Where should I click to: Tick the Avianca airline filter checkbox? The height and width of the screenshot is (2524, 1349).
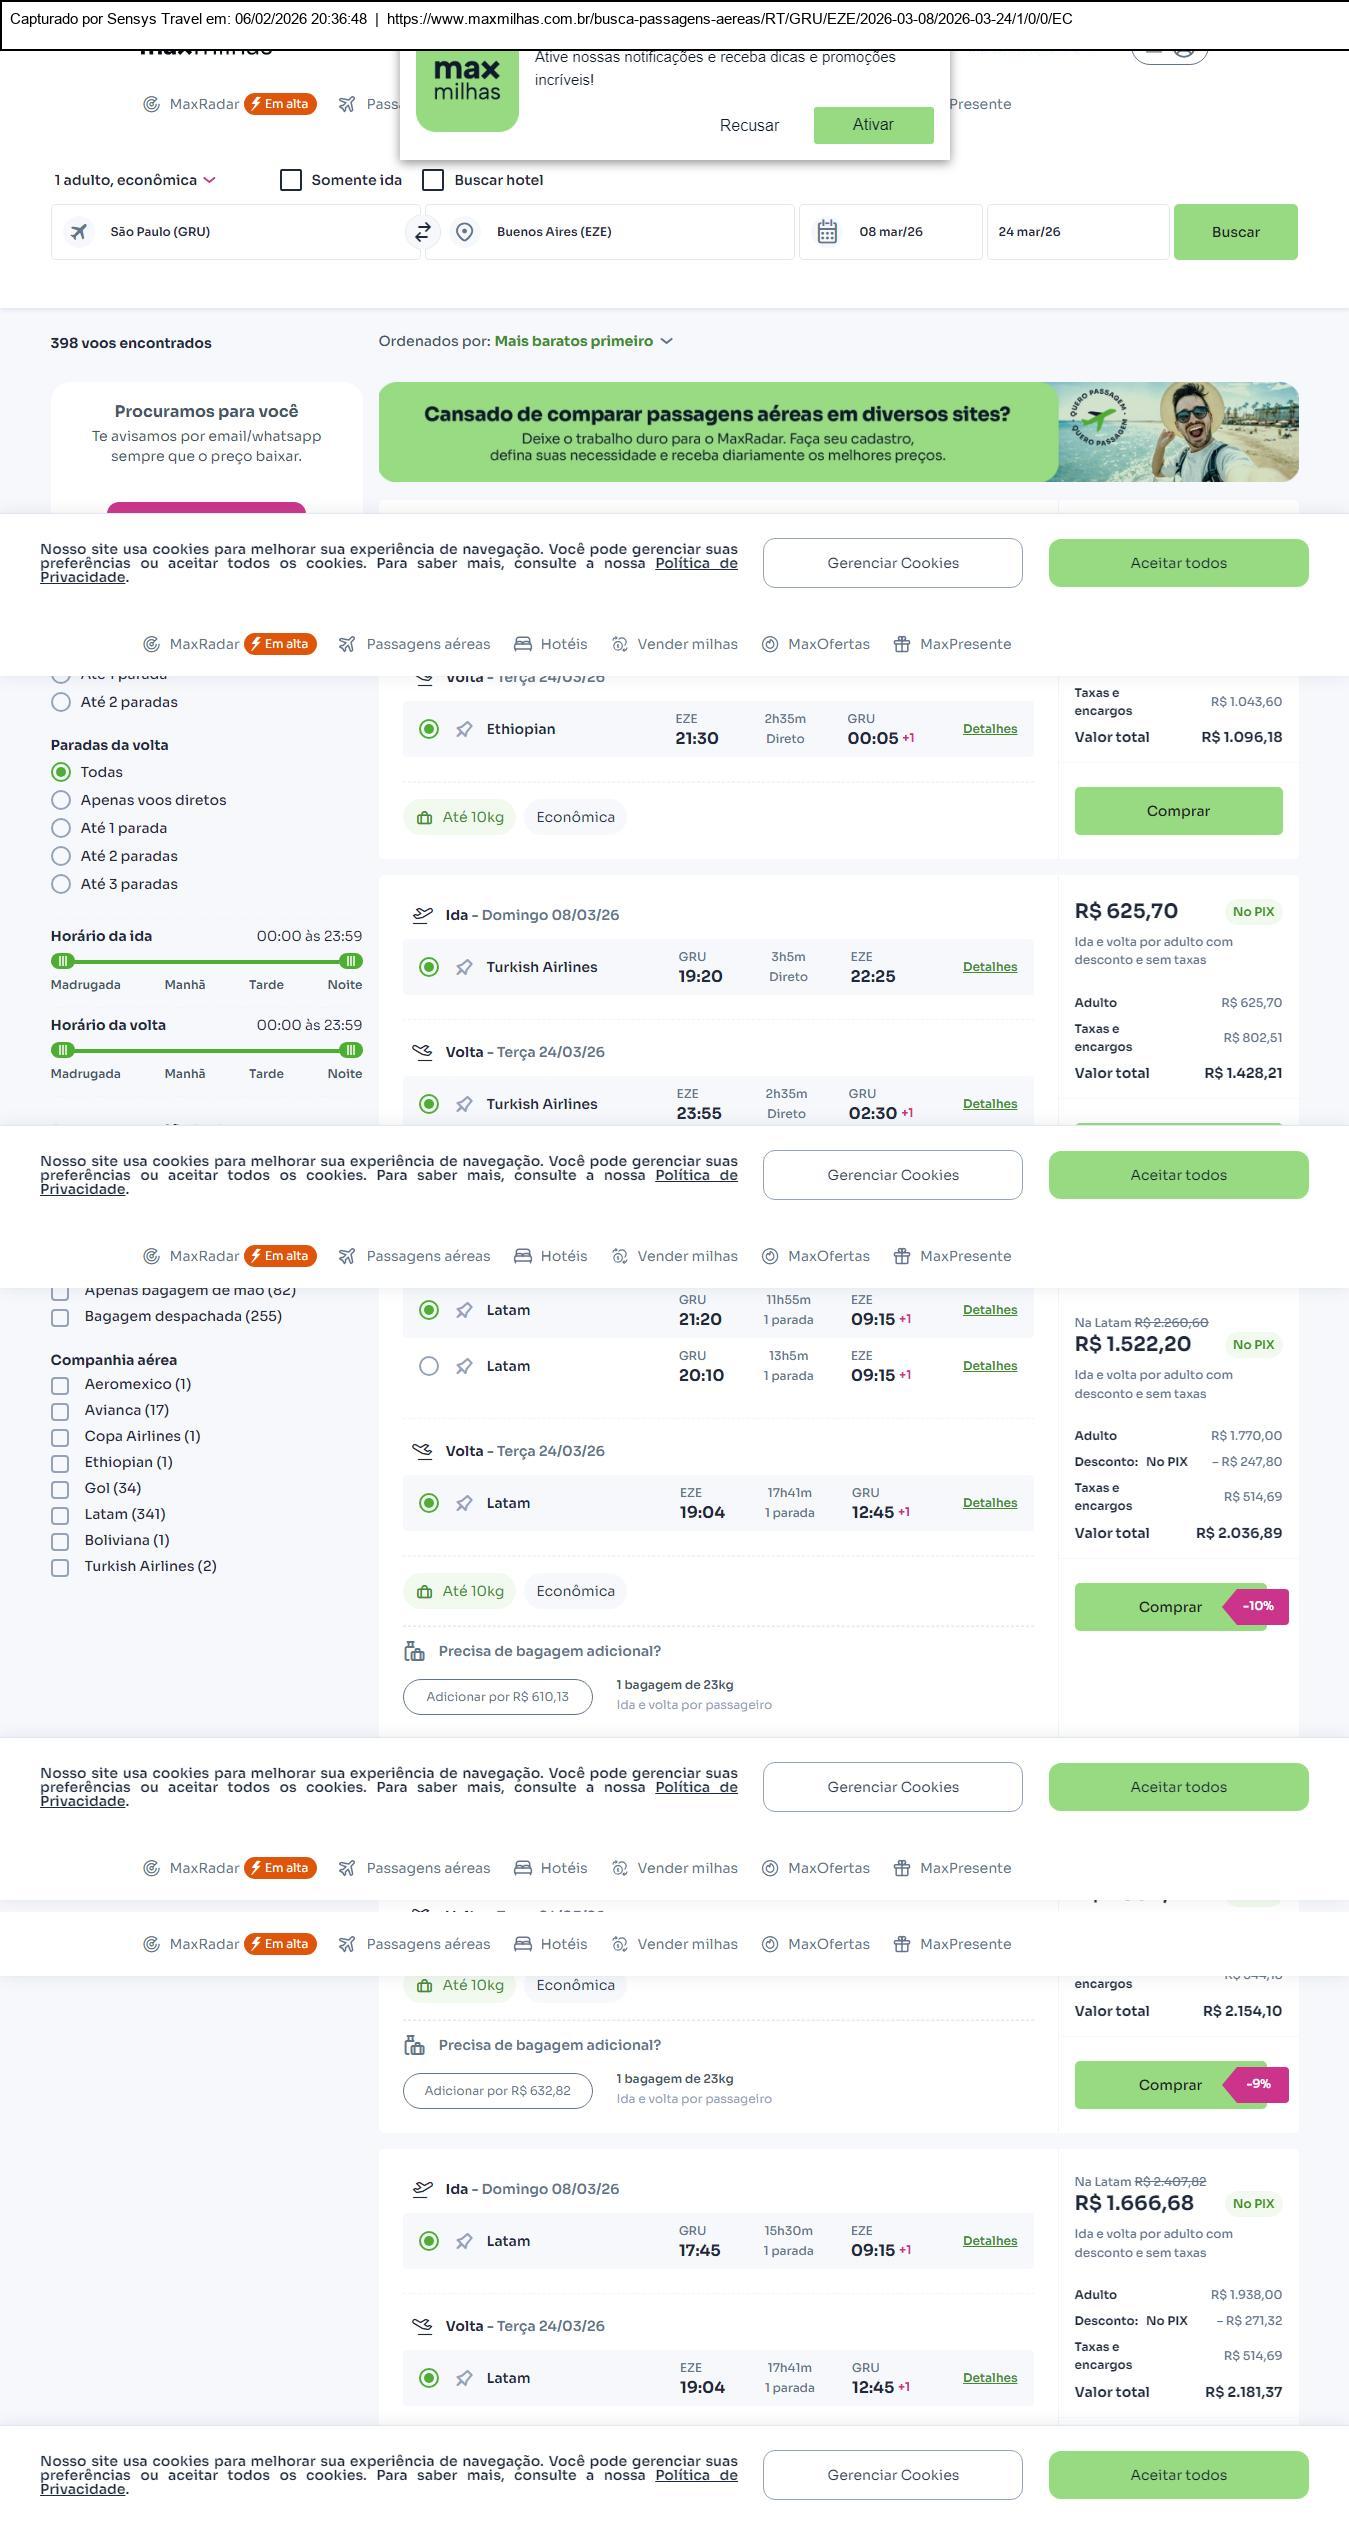coord(60,1411)
